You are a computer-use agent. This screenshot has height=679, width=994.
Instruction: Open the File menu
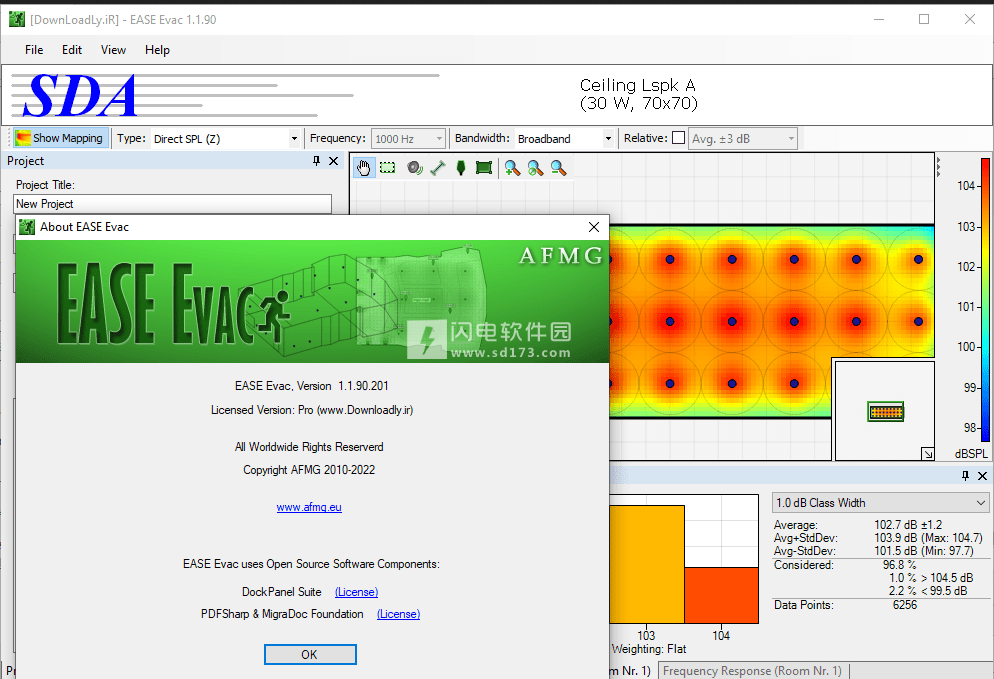(34, 50)
